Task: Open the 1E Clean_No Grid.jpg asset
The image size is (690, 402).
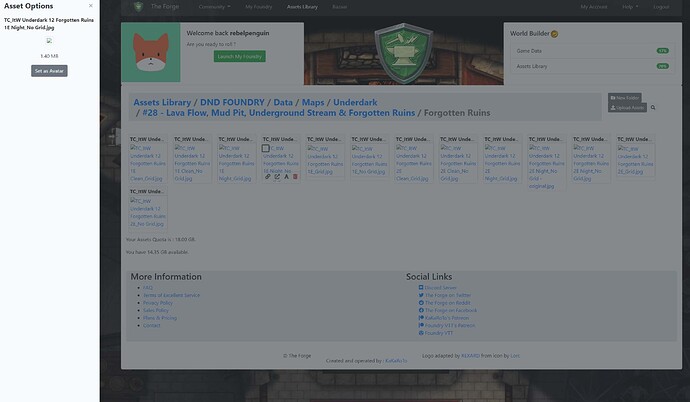Action: coord(192,159)
